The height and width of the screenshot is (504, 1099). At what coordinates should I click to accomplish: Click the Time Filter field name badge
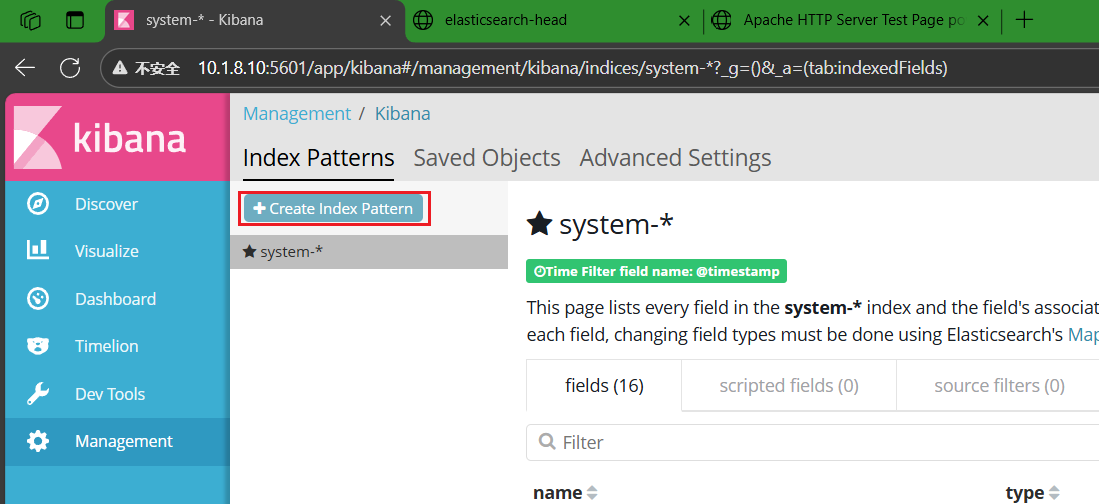[x=656, y=272]
